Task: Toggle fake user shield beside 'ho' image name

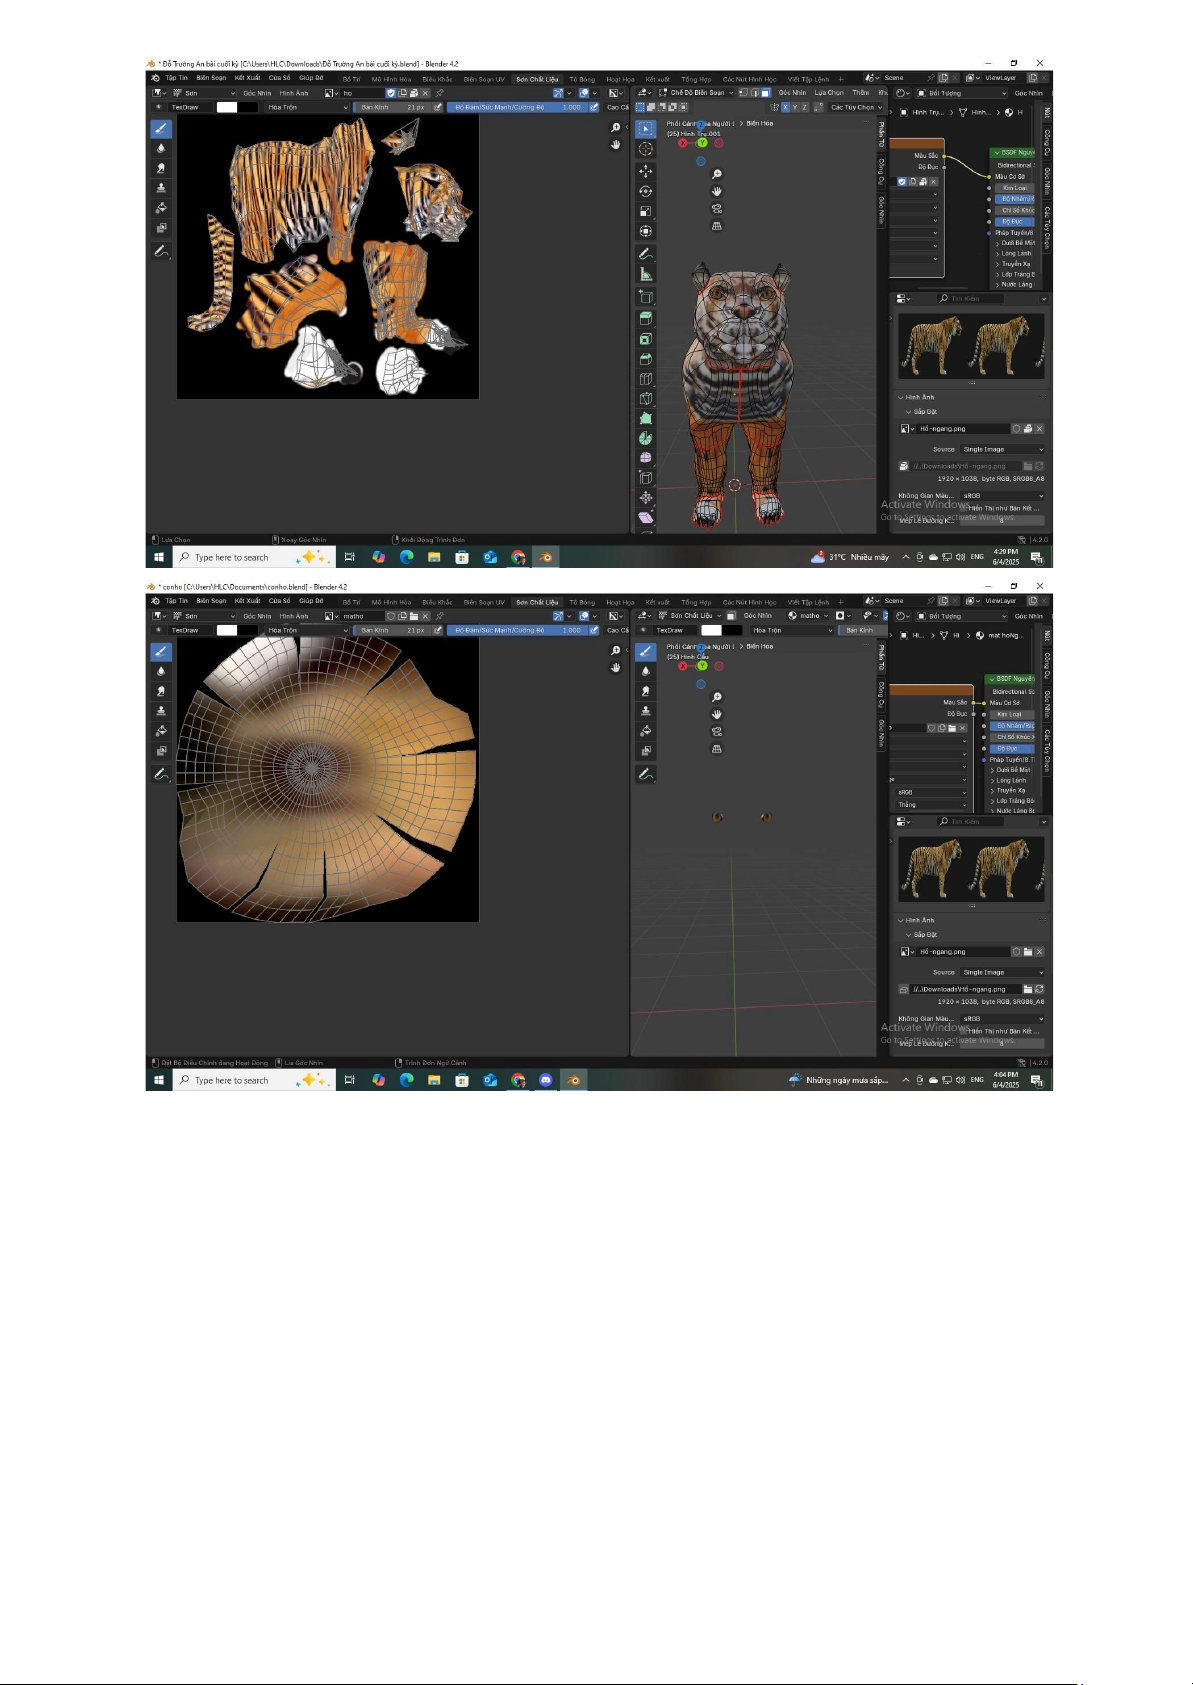Action: 391,93
